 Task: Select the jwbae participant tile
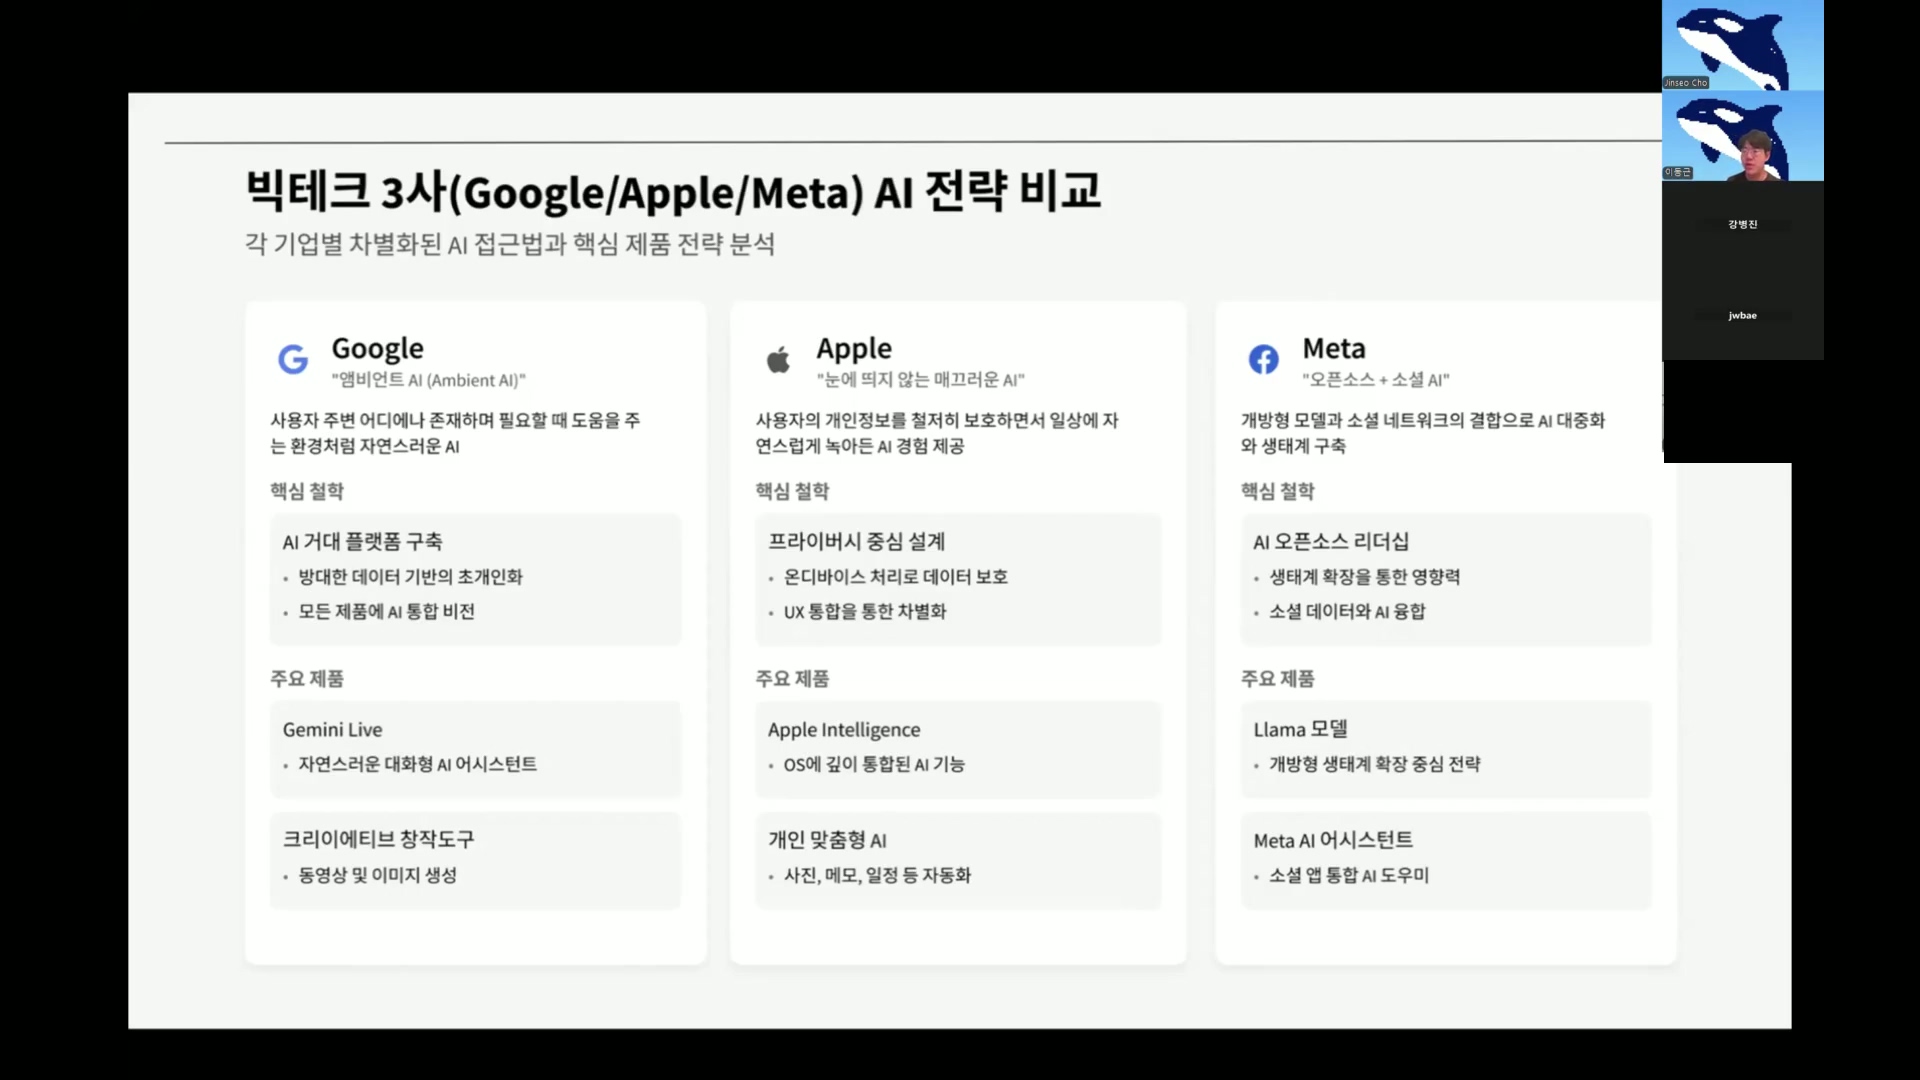coord(1742,316)
